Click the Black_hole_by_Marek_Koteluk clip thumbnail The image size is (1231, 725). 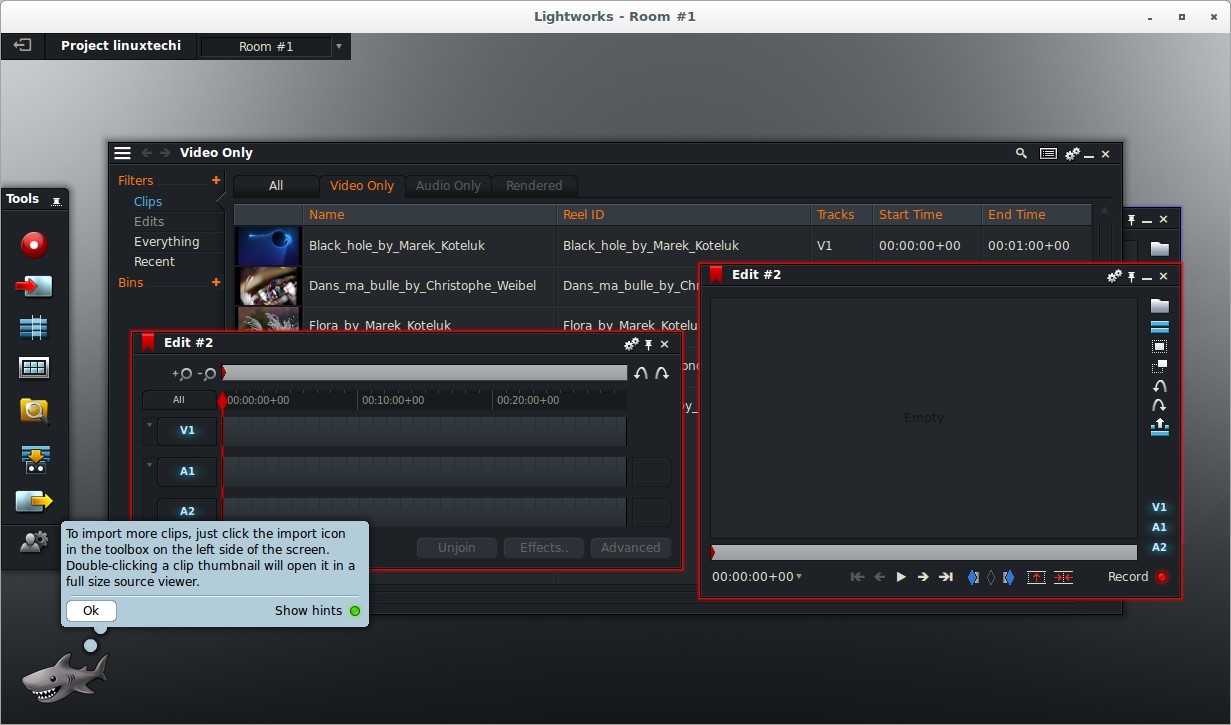[268, 245]
